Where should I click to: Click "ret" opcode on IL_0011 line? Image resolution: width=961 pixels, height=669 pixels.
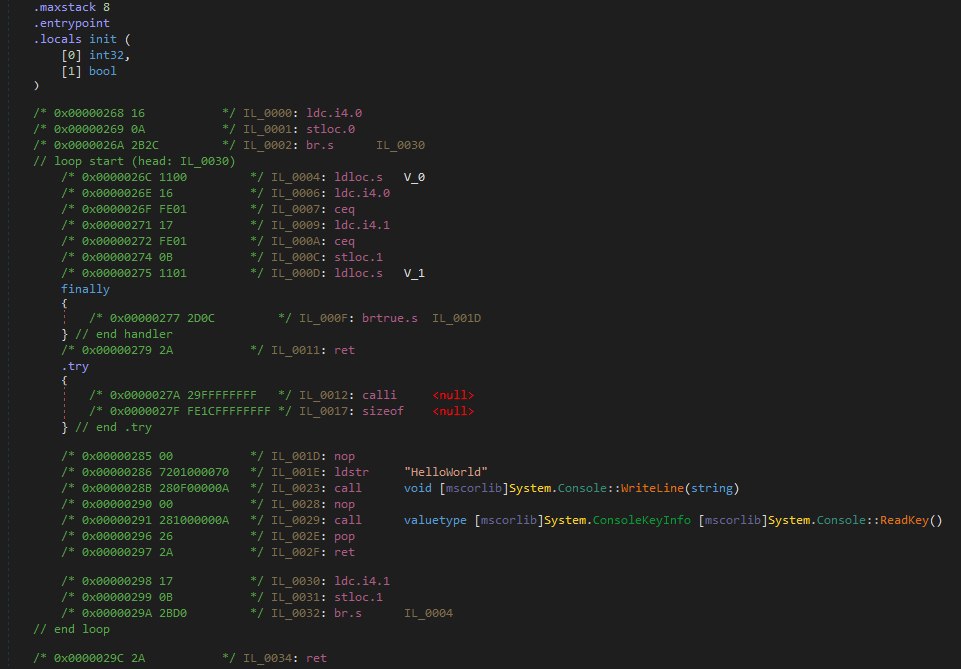(344, 350)
